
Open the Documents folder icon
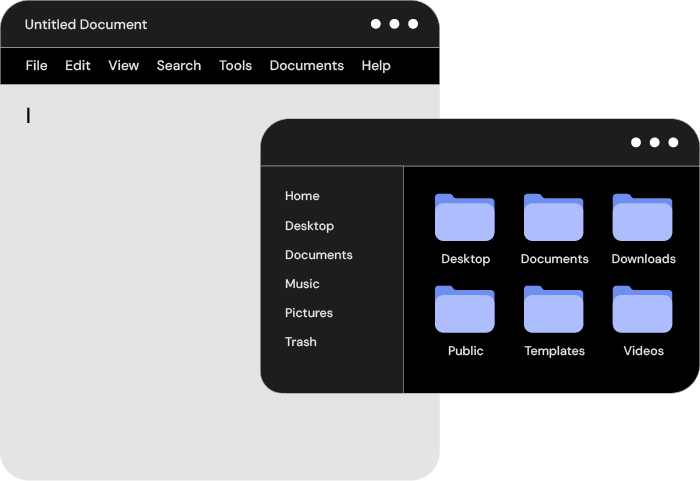pos(554,218)
